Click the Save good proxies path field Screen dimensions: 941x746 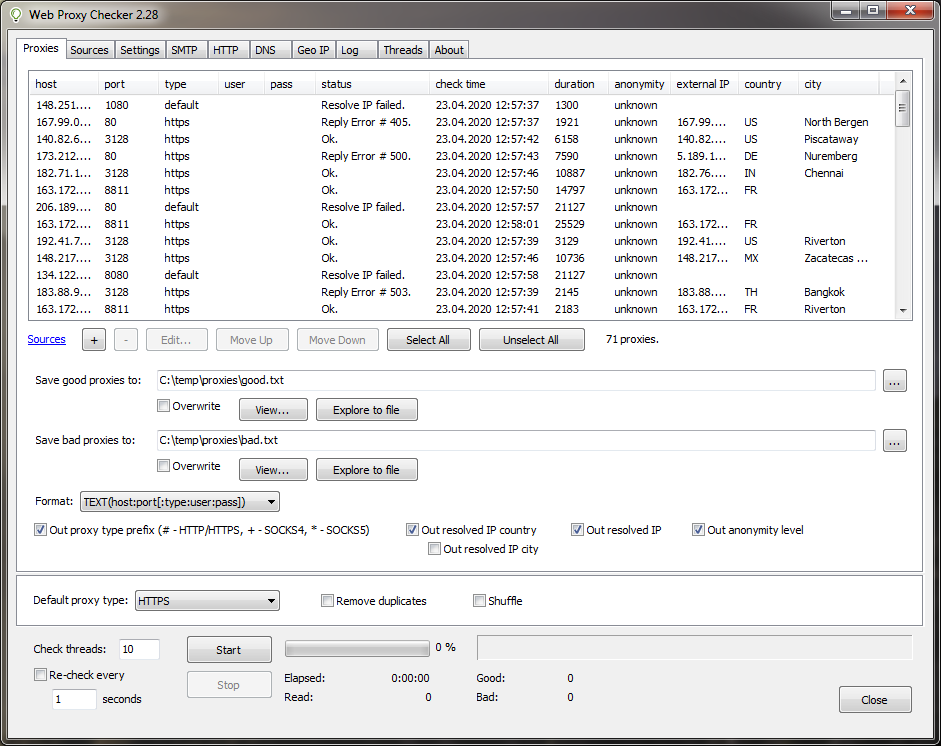[x=516, y=381]
